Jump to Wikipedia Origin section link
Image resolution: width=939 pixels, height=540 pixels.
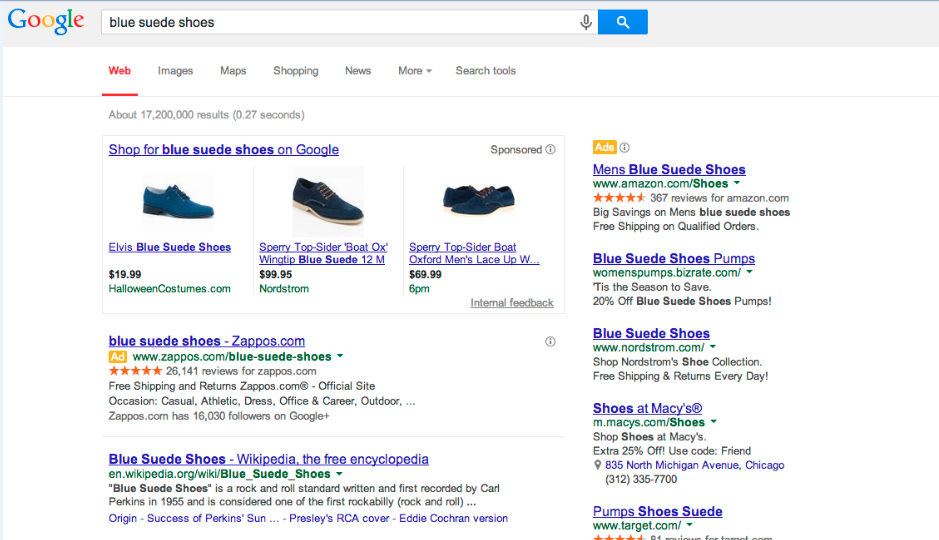click(x=123, y=518)
